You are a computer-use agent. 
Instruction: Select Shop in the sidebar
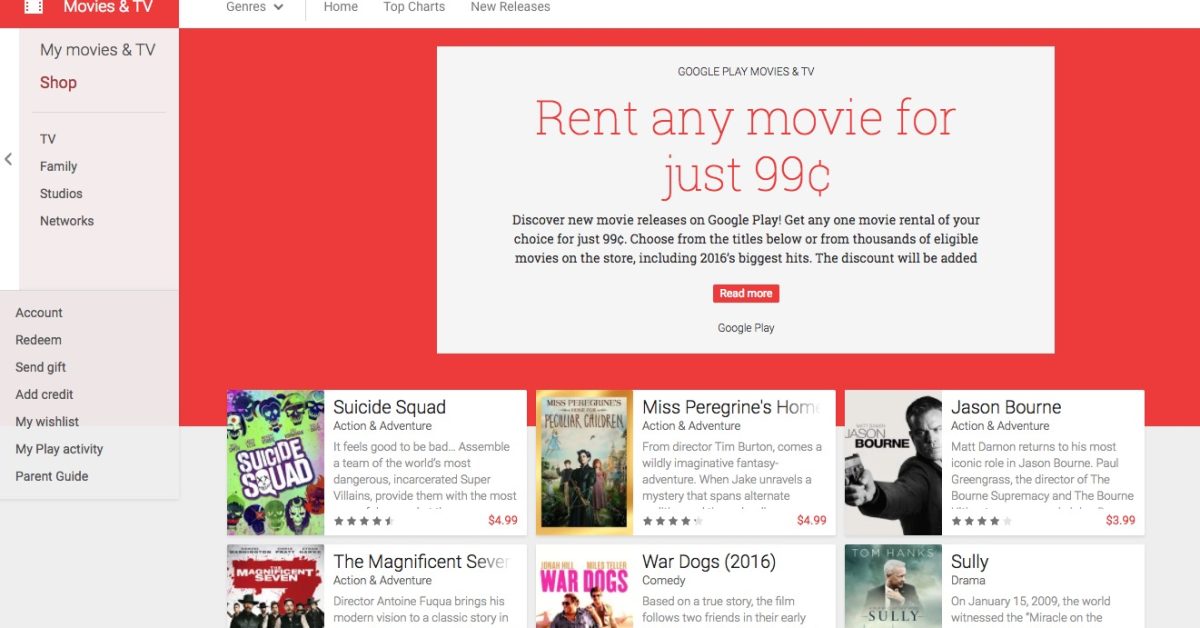point(58,83)
